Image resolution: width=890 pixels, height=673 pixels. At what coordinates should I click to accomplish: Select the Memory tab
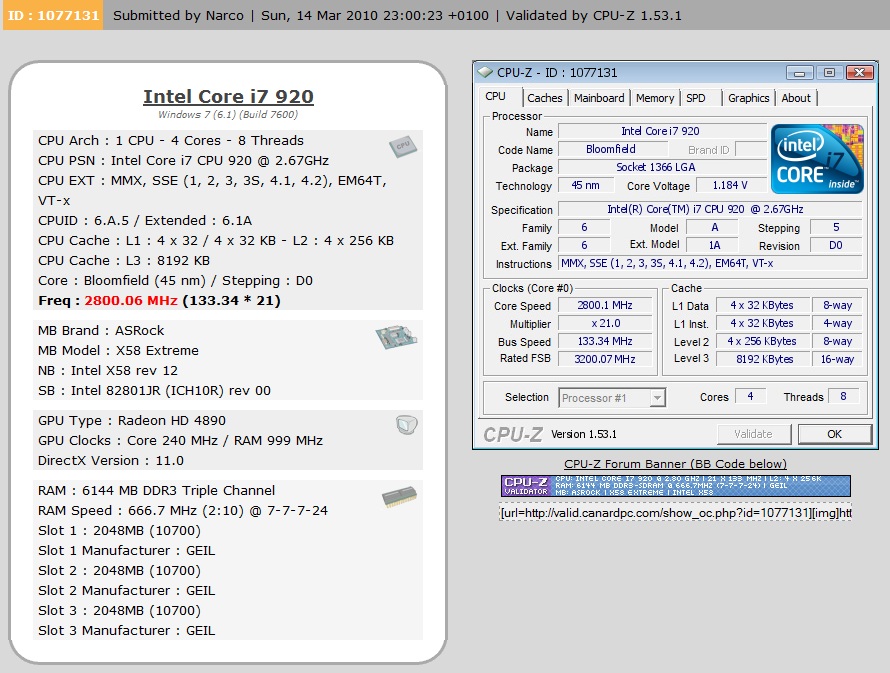pos(655,98)
